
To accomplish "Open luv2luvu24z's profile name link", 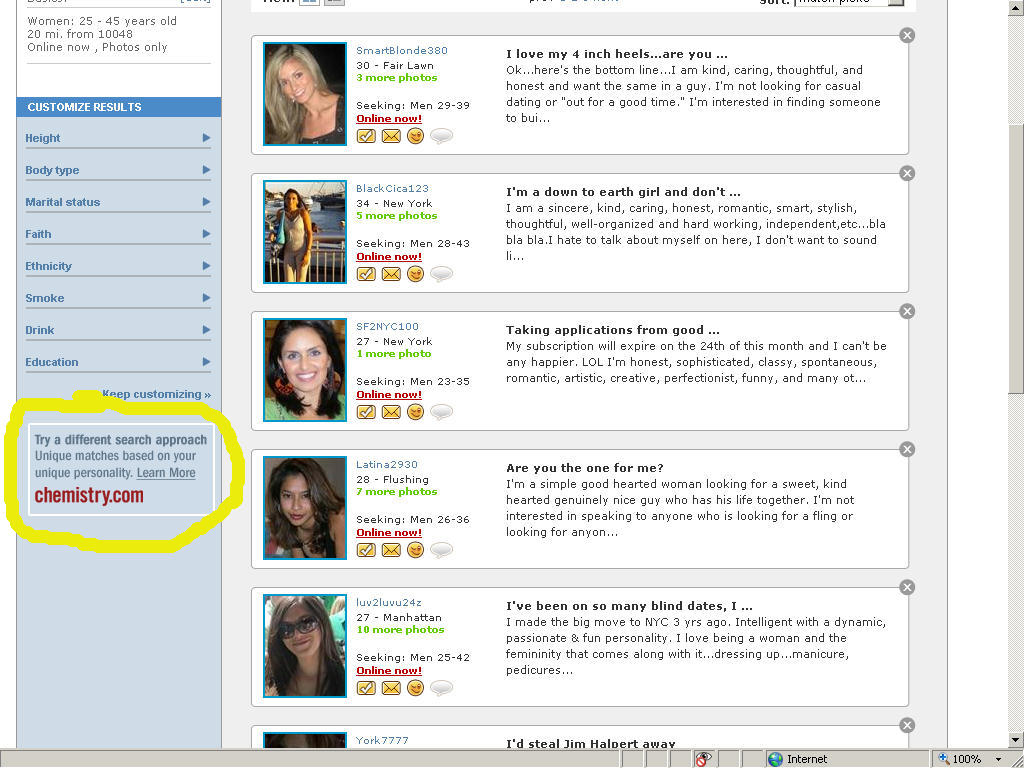I will click(x=389, y=602).
